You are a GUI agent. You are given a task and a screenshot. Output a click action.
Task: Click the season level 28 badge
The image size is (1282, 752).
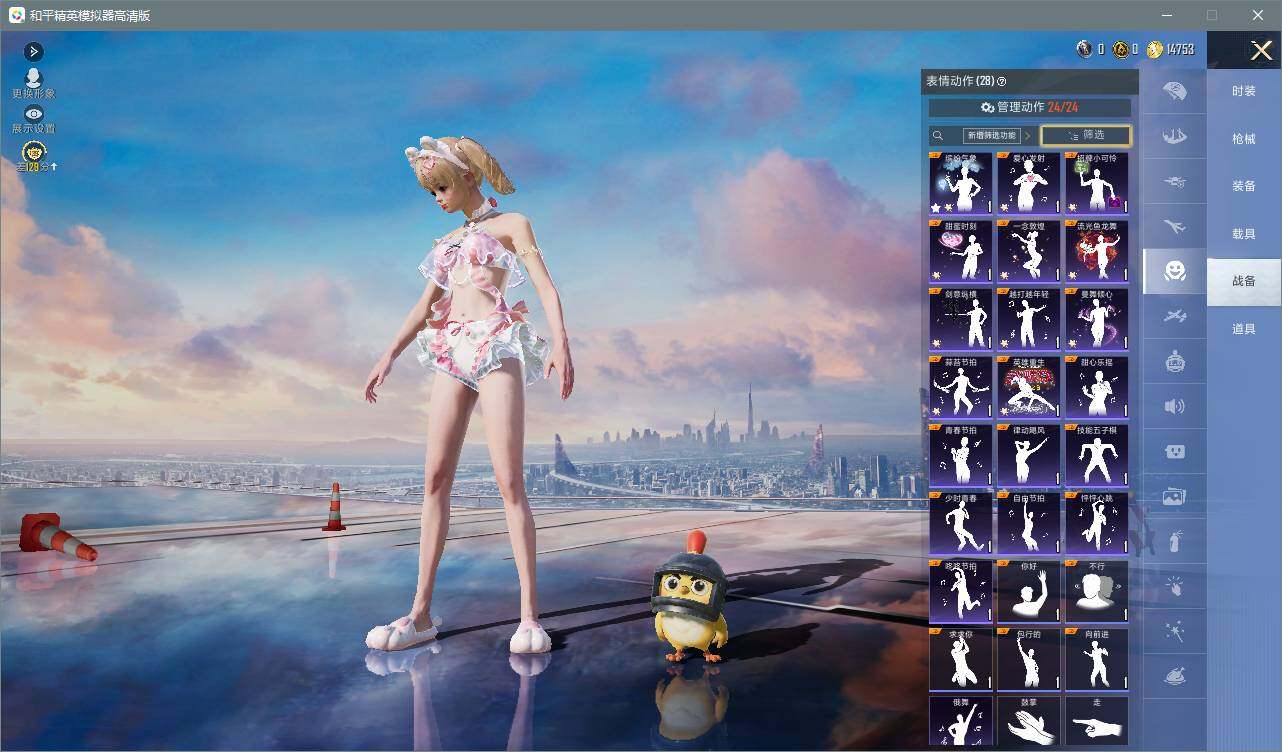click(x=34, y=153)
